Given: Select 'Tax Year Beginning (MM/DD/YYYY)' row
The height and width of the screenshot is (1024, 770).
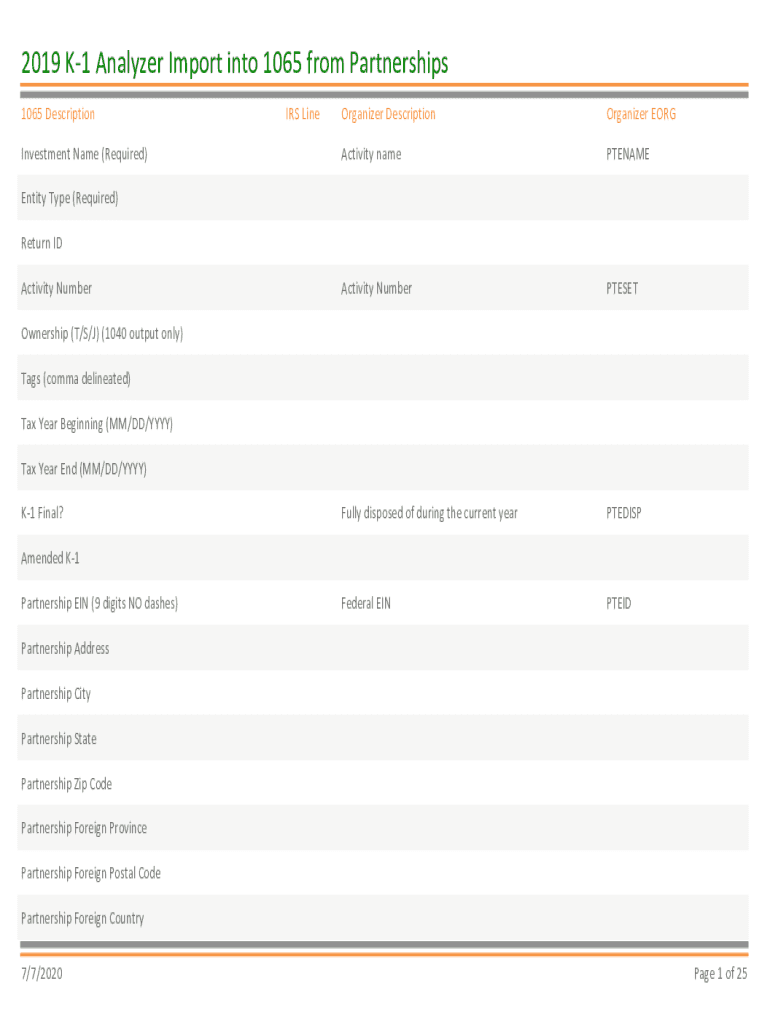Looking at the screenshot, I should pyautogui.click(x=97, y=423).
